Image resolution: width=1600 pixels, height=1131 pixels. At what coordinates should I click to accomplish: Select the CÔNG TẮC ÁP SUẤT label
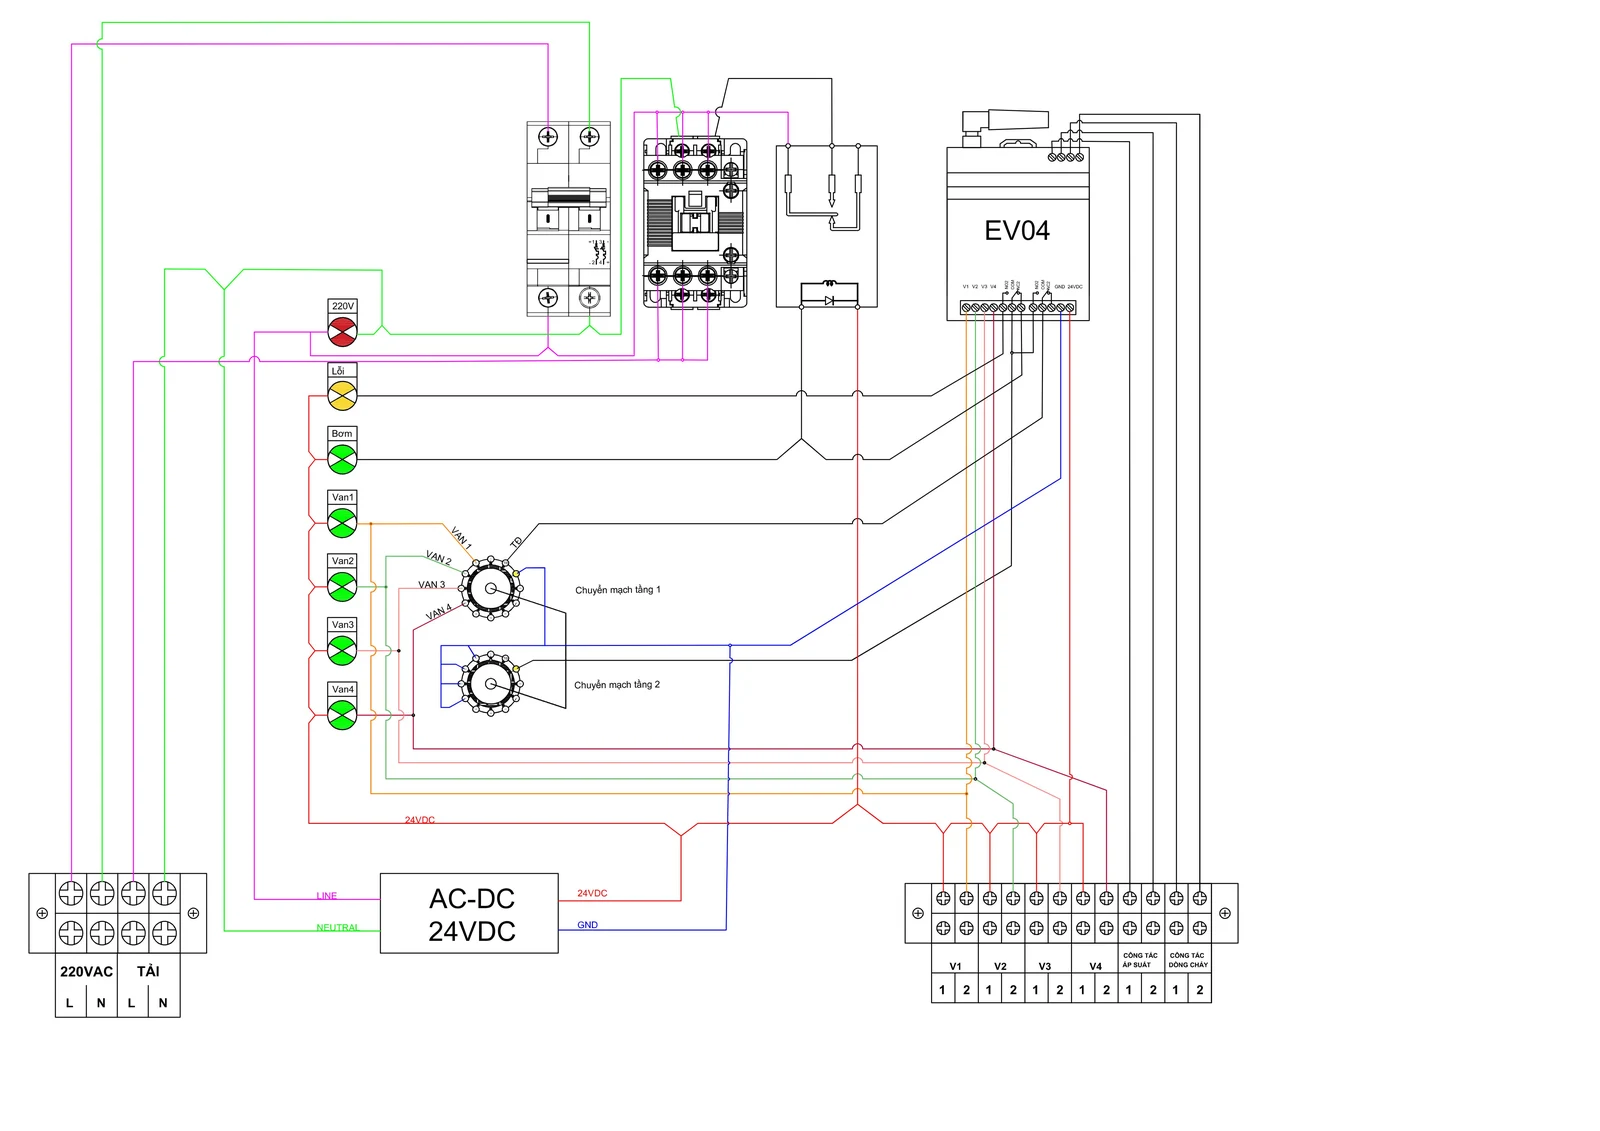tap(1140, 960)
